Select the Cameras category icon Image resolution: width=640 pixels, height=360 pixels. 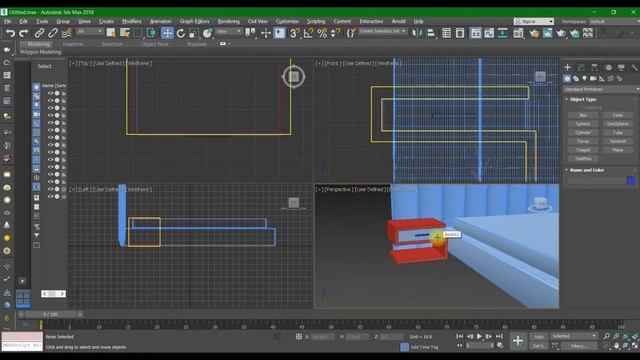pyautogui.click(x=593, y=78)
